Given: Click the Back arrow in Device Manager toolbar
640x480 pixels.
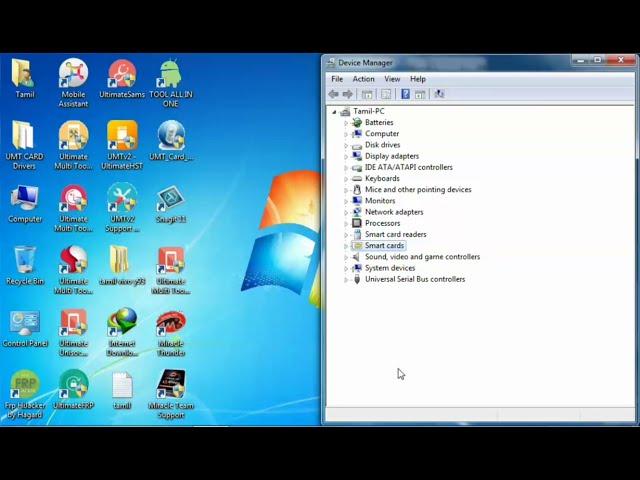Looking at the screenshot, I should point(333,94).
